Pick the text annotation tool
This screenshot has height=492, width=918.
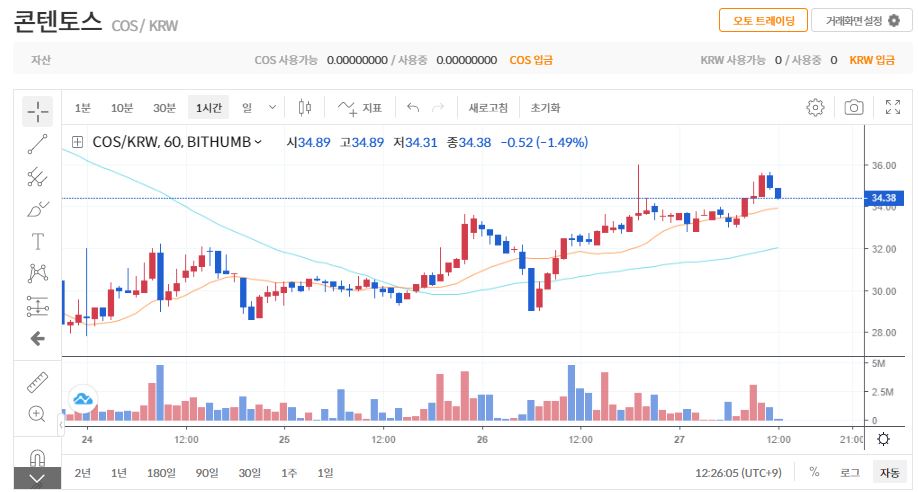pyautogui.click(x=37, y=241)
